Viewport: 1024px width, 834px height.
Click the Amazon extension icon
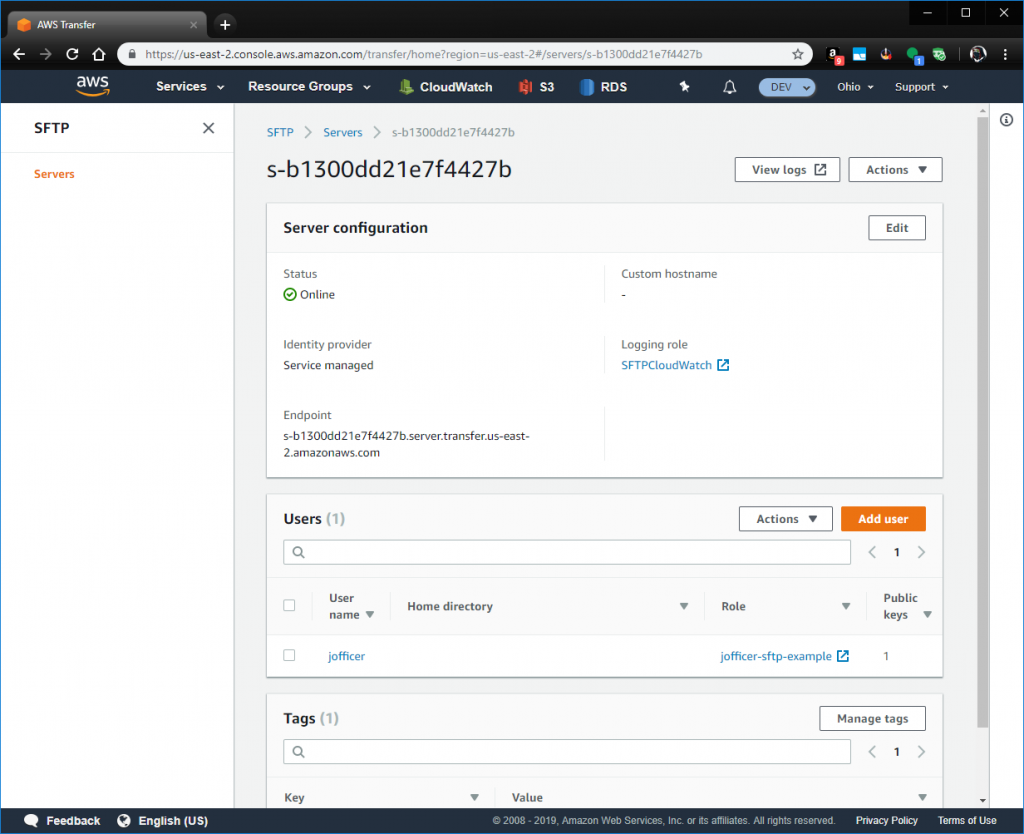834,55
